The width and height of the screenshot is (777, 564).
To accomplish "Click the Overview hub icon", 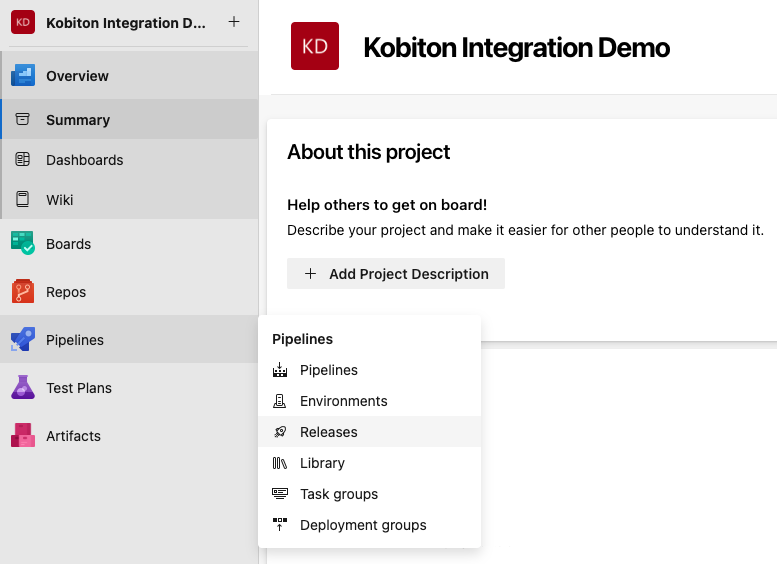I will click(23, 75).
